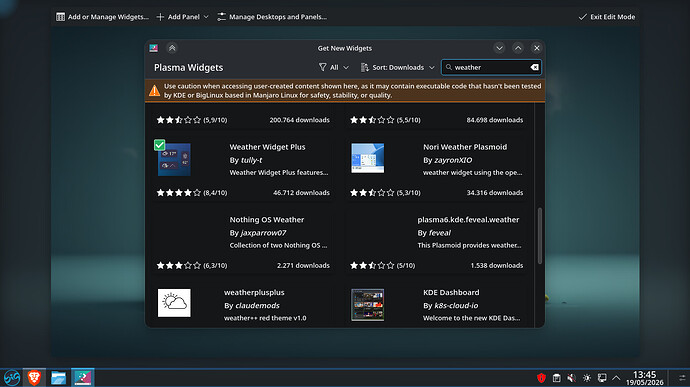Screen dimensions: 690x387
Task: Open KDE Dashboard thumbnail
Action: (367, 305)
